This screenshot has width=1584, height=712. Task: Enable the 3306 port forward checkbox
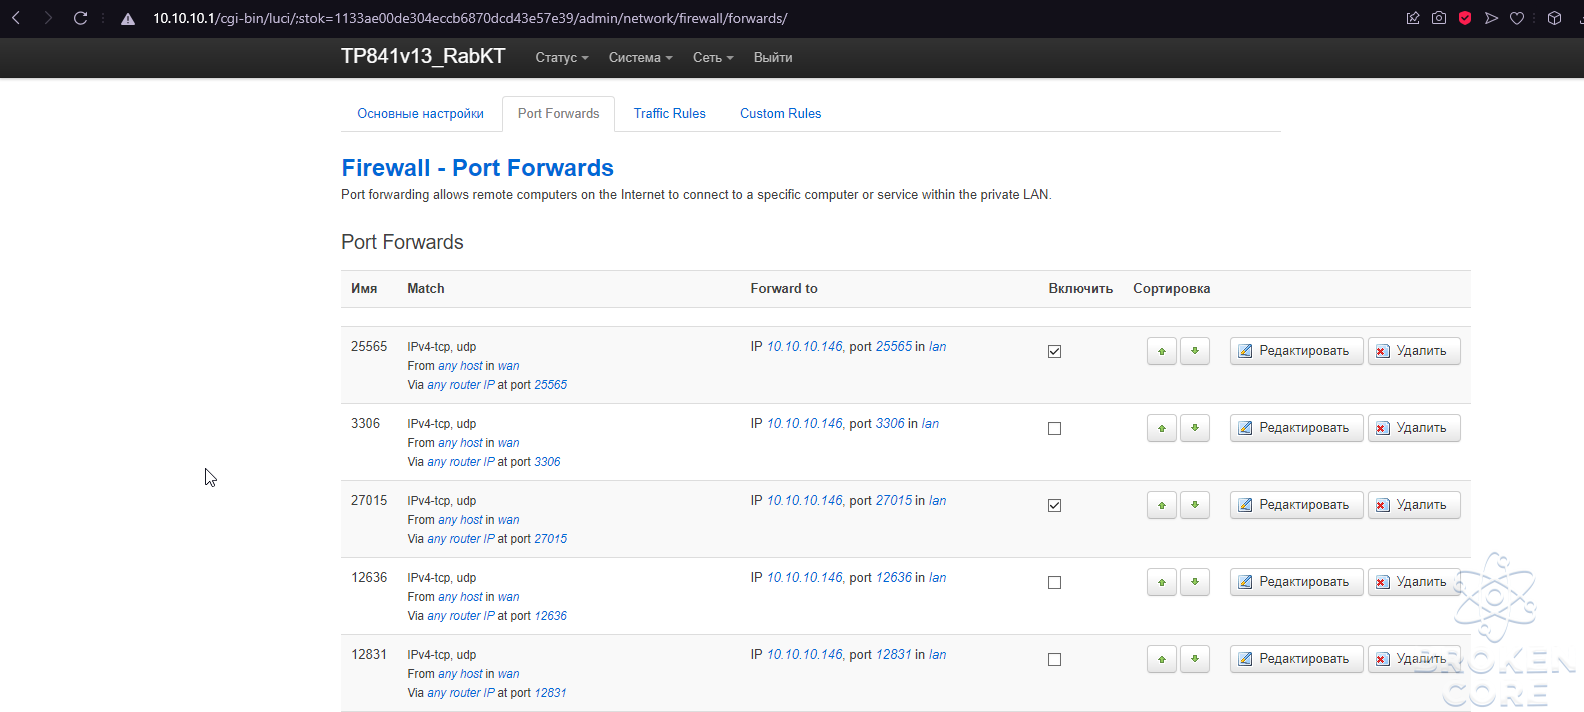click(x=1054, y=428)
